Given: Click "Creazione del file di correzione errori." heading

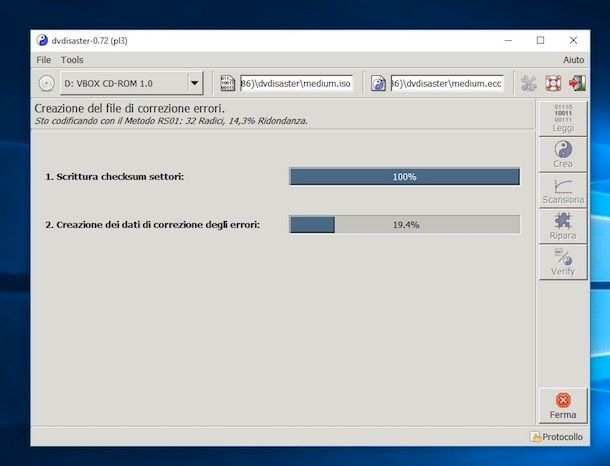Looking at the screenshot, I should (x=130, y=108).
